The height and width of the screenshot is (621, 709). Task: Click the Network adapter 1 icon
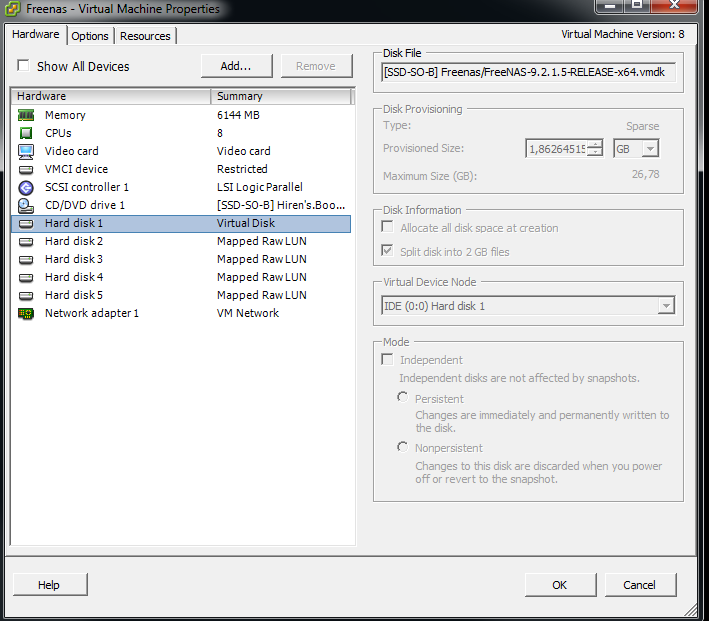[x=26, y=313]
